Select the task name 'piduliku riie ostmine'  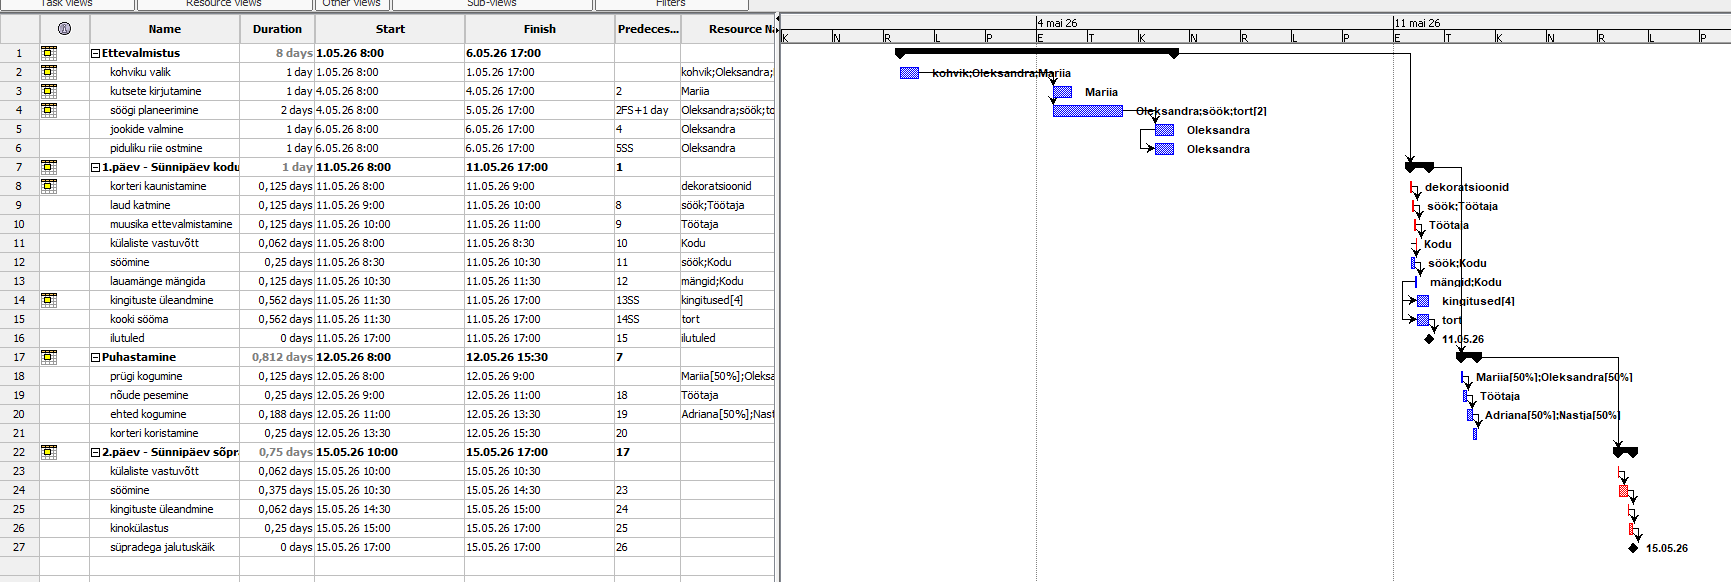coord(156,148)
